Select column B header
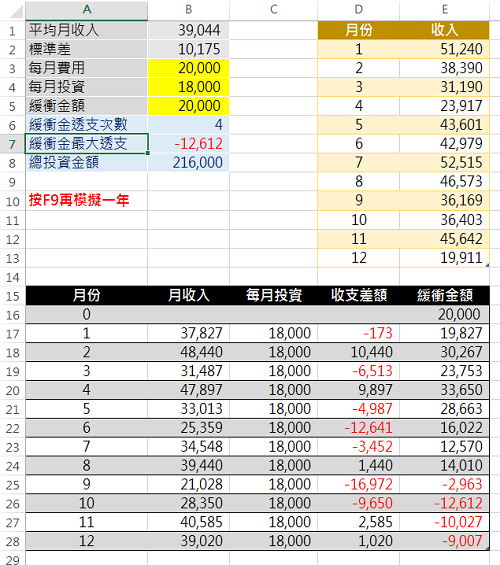The width and height of the screenshot is (500, 565). click(188, 10)
